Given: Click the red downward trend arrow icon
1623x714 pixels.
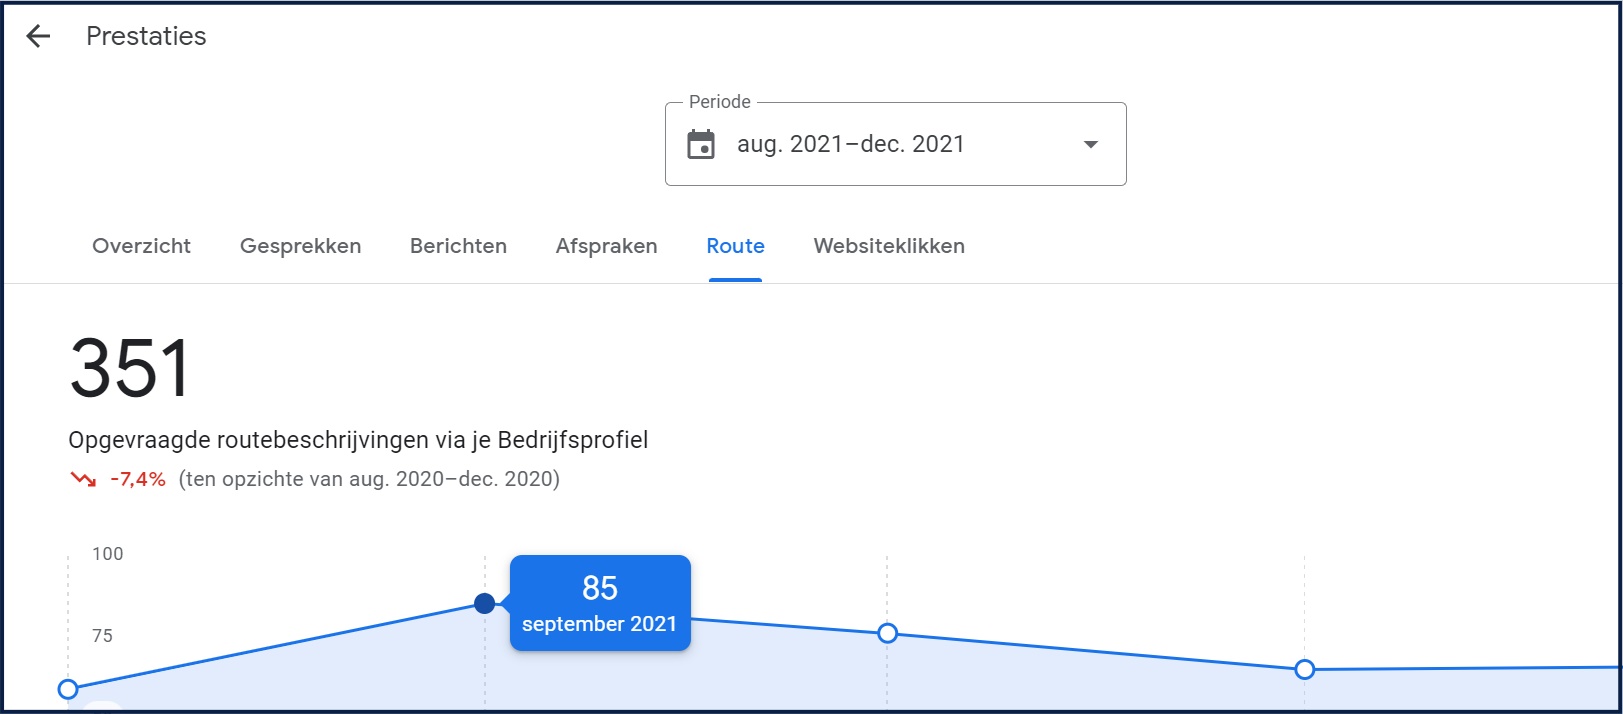Looking at the screenshot, I should [x=83, y=479].
